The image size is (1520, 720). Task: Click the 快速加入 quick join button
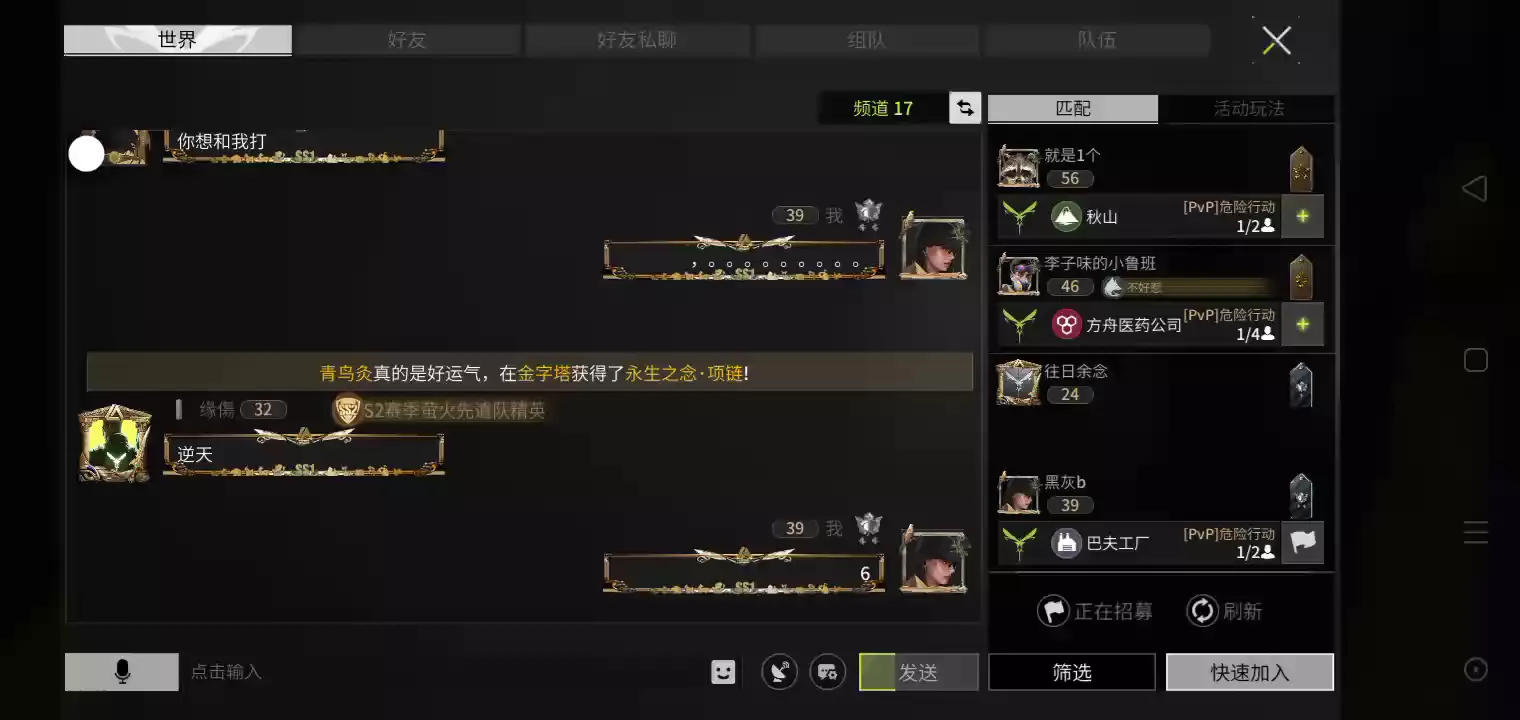click(1250, 672)
